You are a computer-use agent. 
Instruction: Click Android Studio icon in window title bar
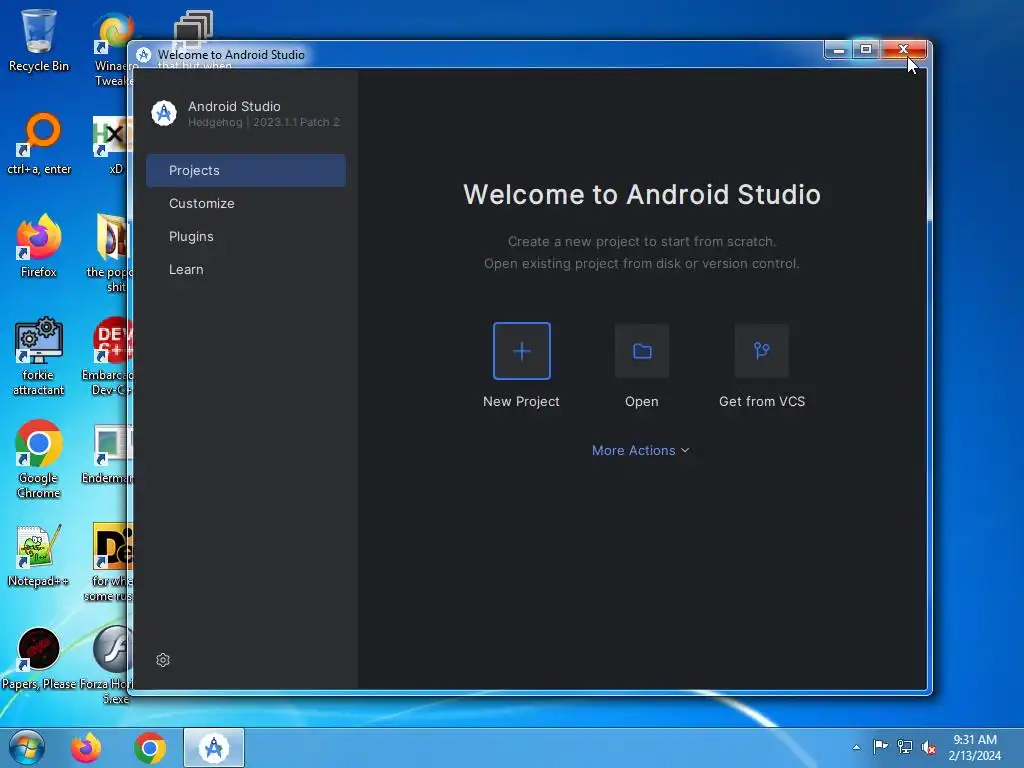pyautogui.click(x=144, y=55)
